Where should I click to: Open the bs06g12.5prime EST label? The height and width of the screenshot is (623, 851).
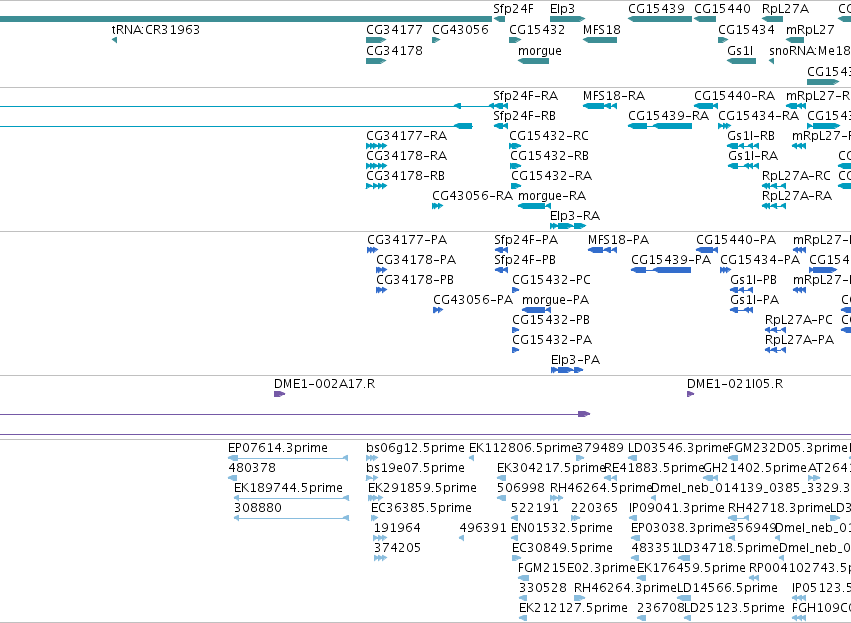[415, 449]
